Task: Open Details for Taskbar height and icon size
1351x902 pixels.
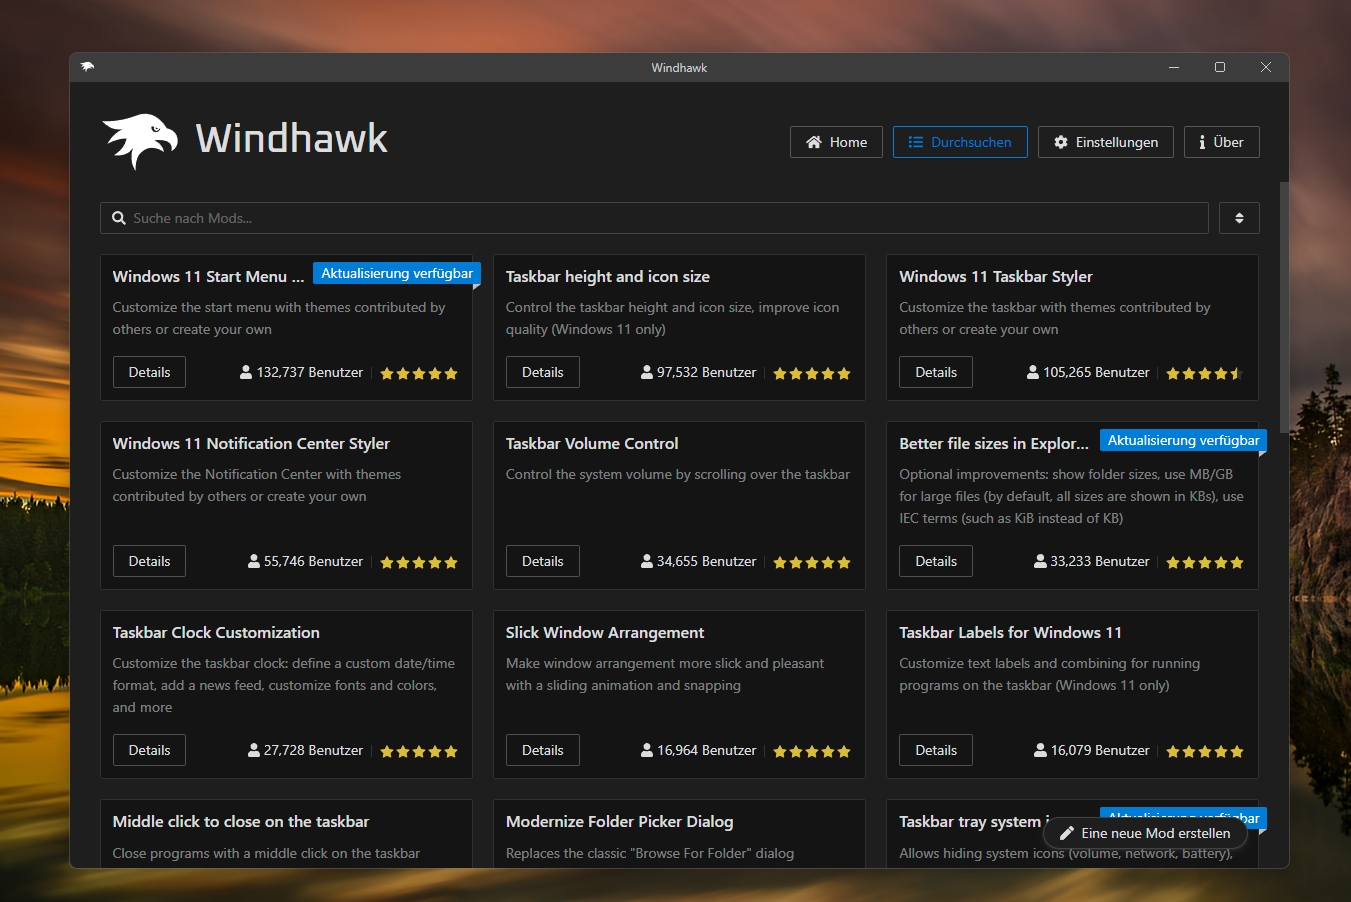Action: pyautogui.click(x=542, y=372)
